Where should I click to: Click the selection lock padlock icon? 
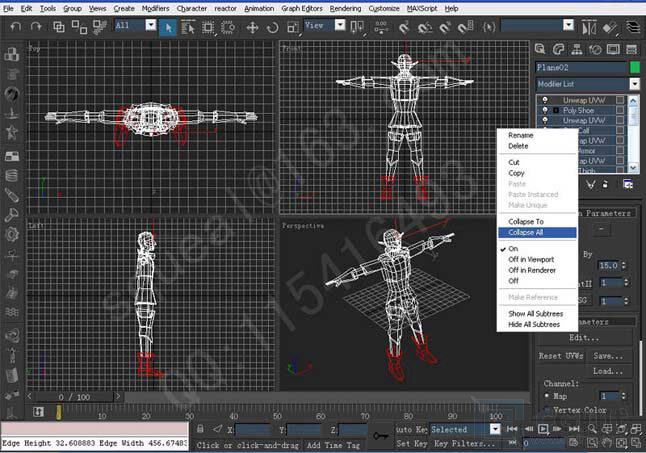[200, 429]
